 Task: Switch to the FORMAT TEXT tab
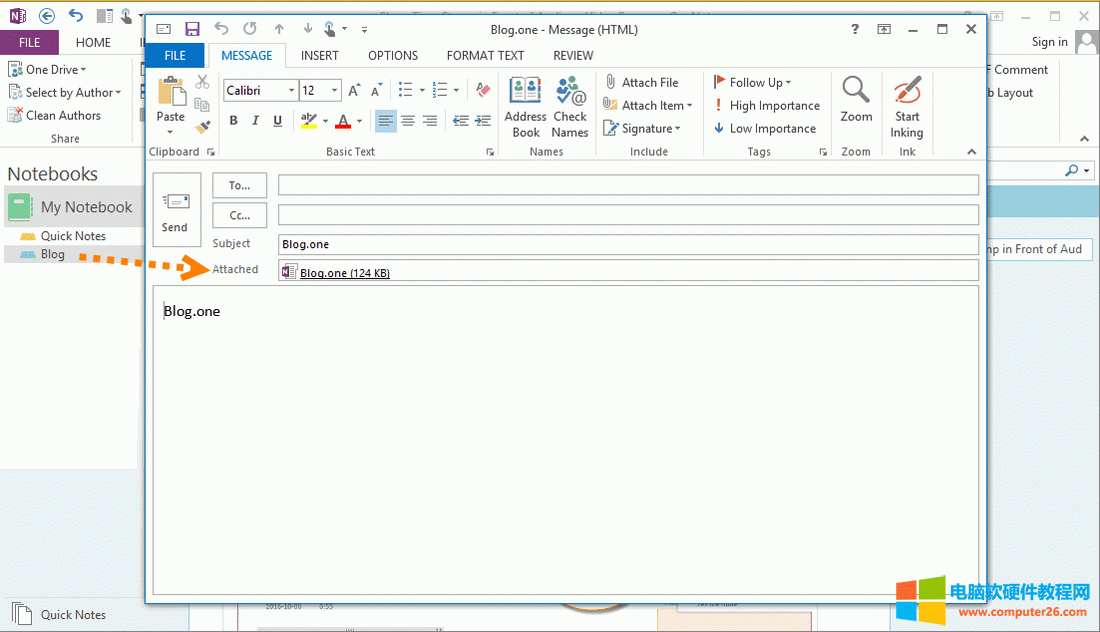[x=485, y=55]
